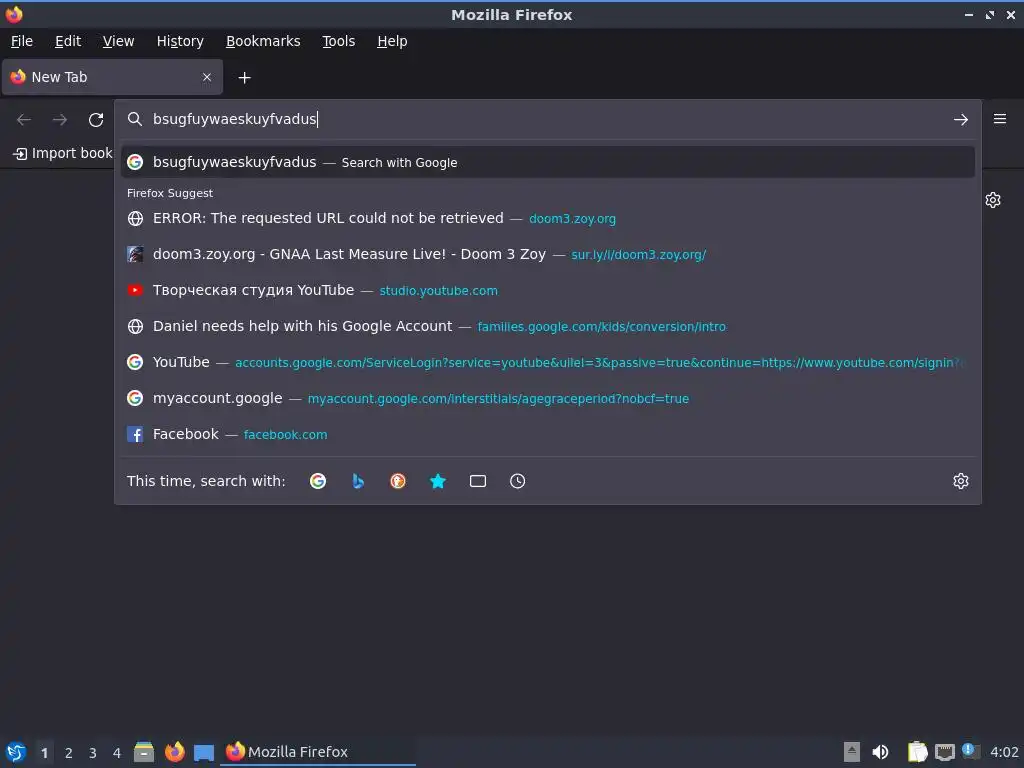
Task: Open the Bookmarks menu
Action: pos(263,41)
